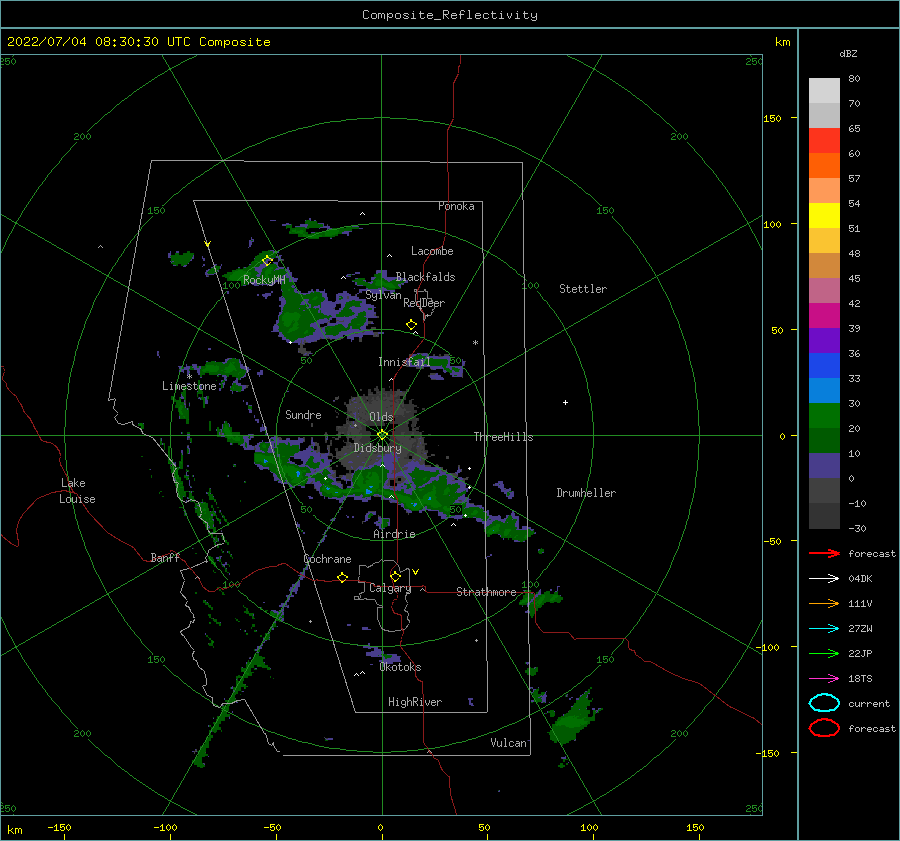Select the blue 36-33 dBZ color swatch

click(x=824, y=366)
